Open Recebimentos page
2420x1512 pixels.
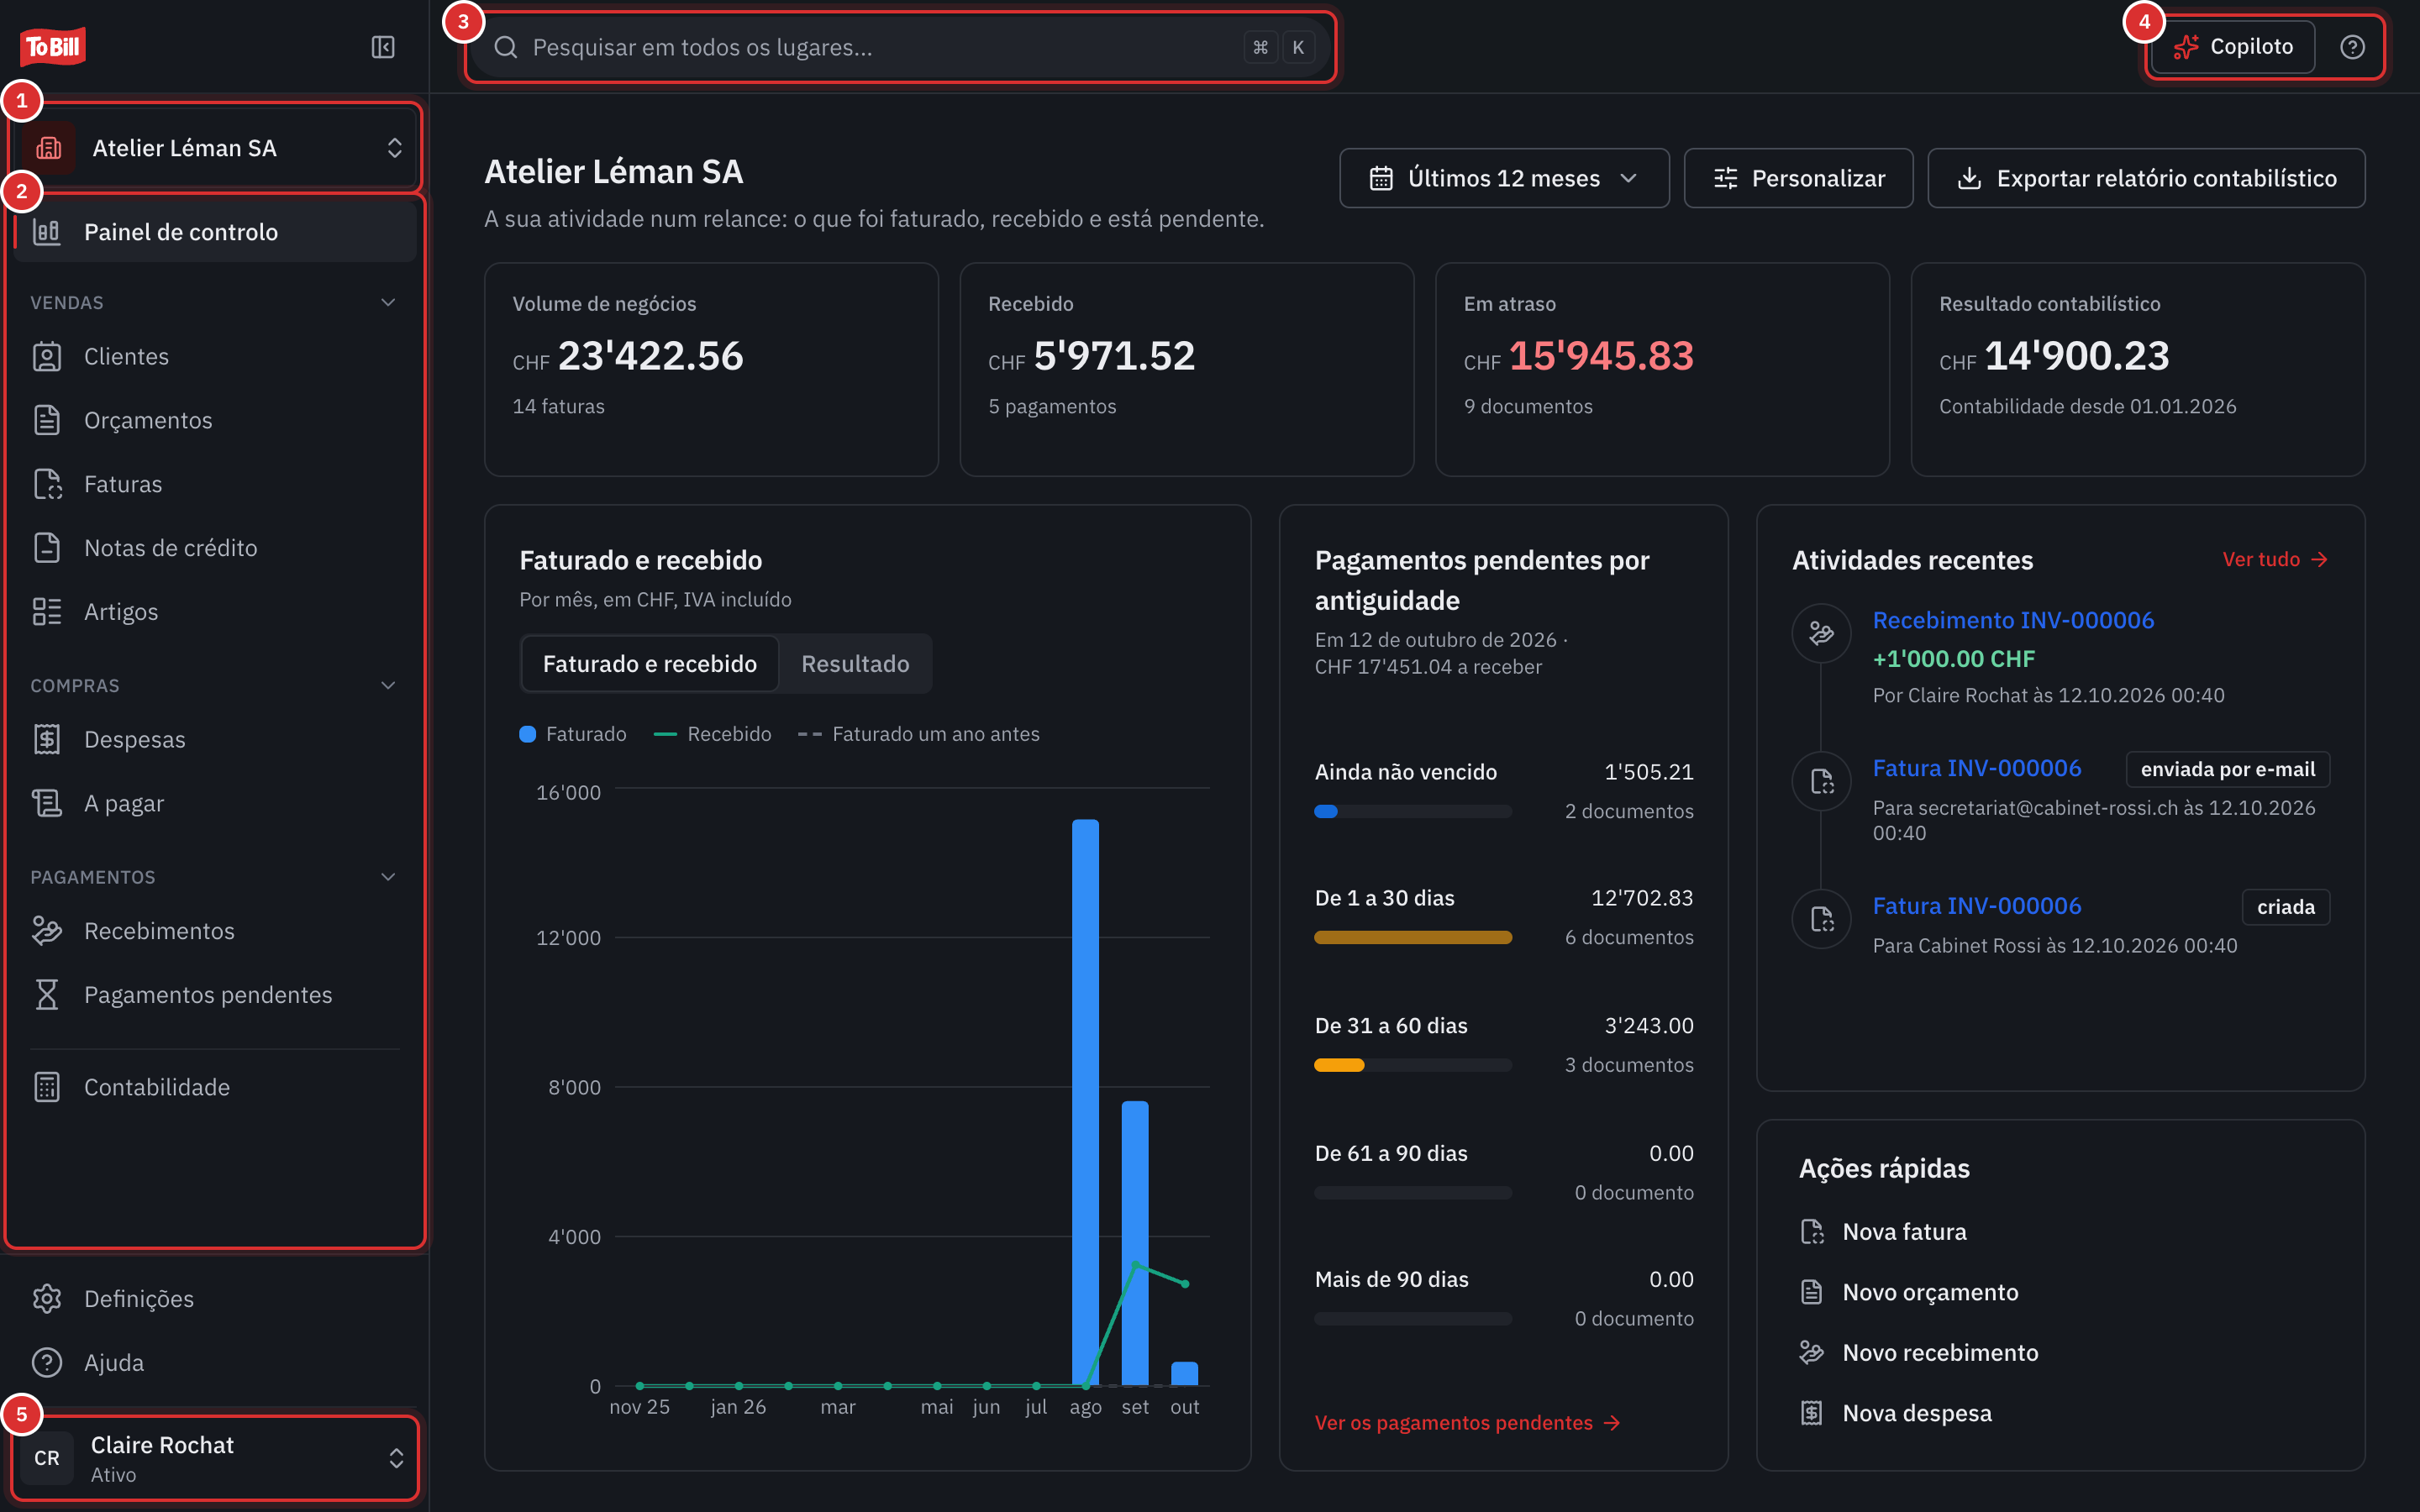click(x=215, y=932)
